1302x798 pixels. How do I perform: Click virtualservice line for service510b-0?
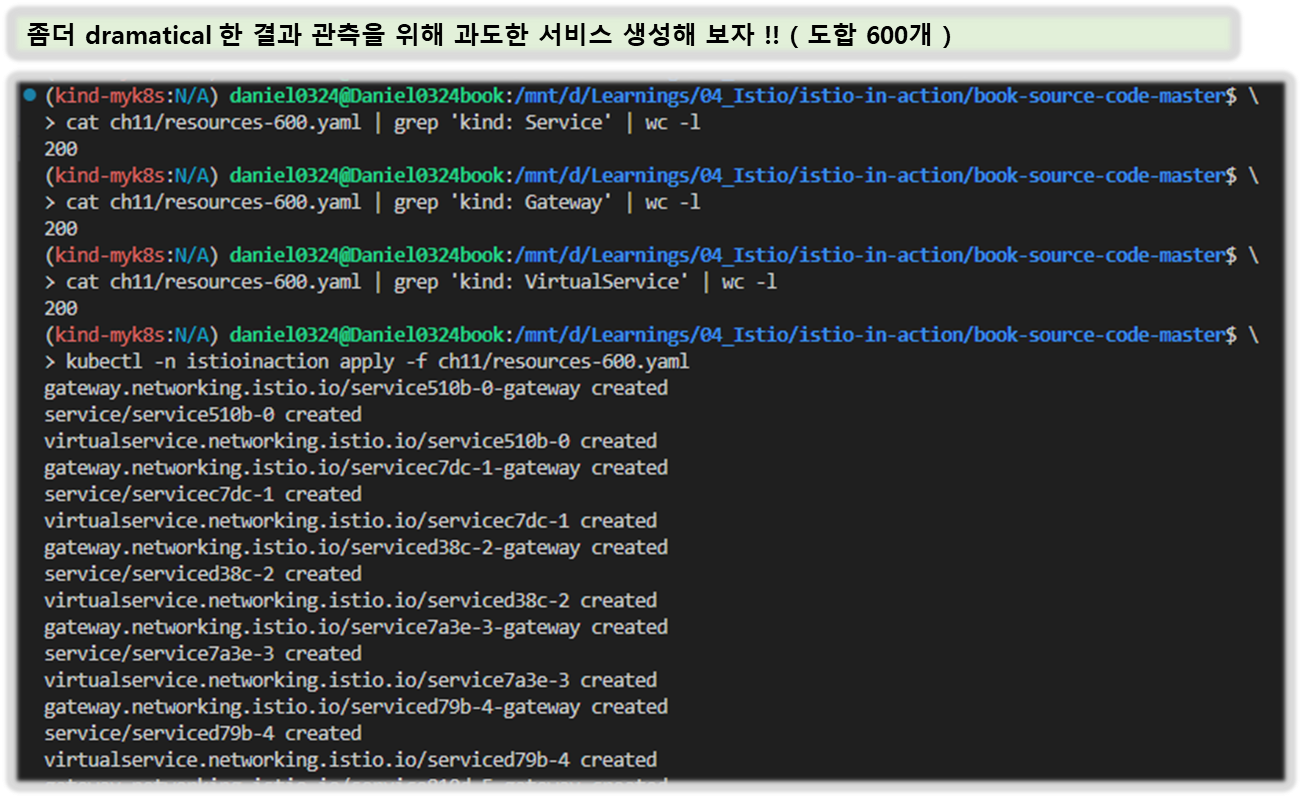(351, 441)
